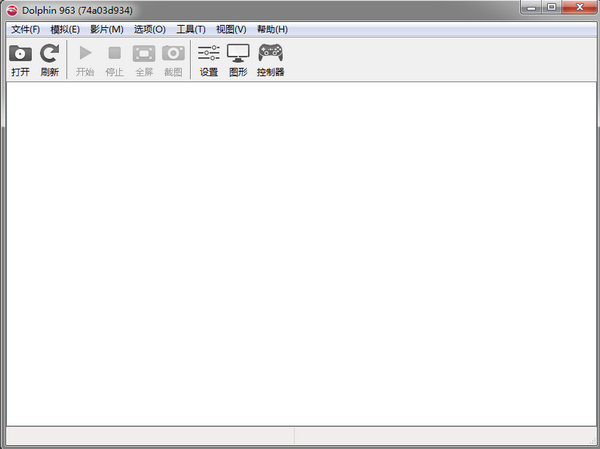Click the Dolphin logo in title bar

tap(12, 10)
